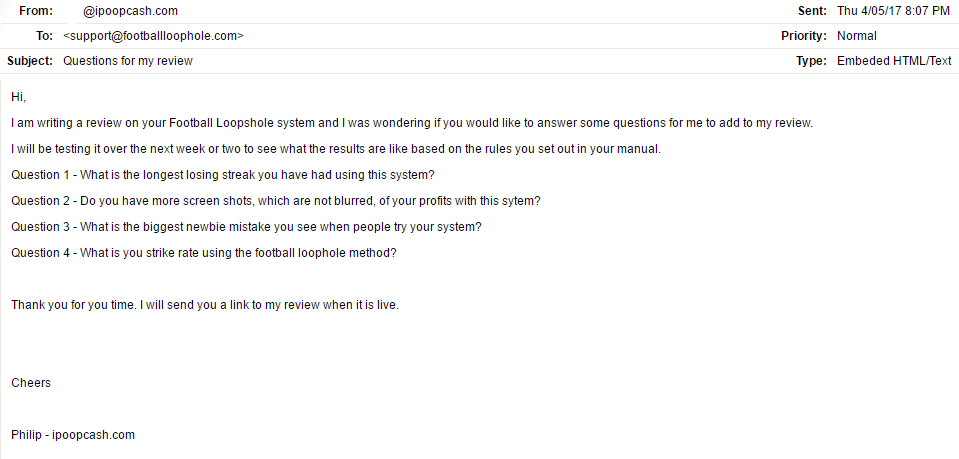
Task: Click the Sent label
Action: [812, 11]
